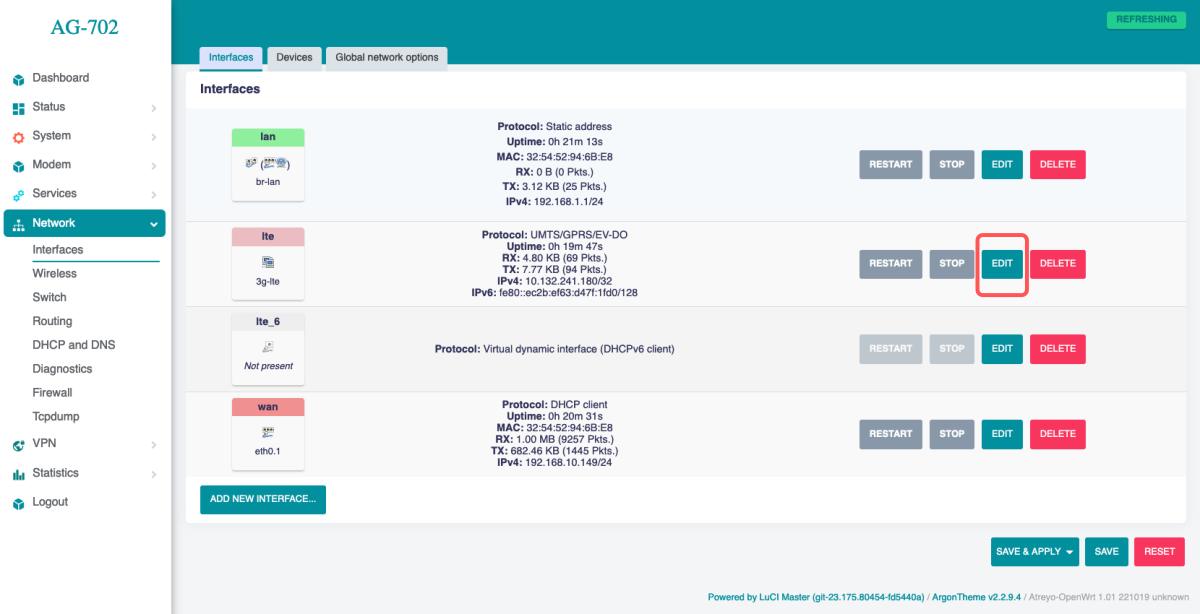The image size is (1200, 614).
Task: Expand the VPN submenu arrow
Action: coord(154,445)
